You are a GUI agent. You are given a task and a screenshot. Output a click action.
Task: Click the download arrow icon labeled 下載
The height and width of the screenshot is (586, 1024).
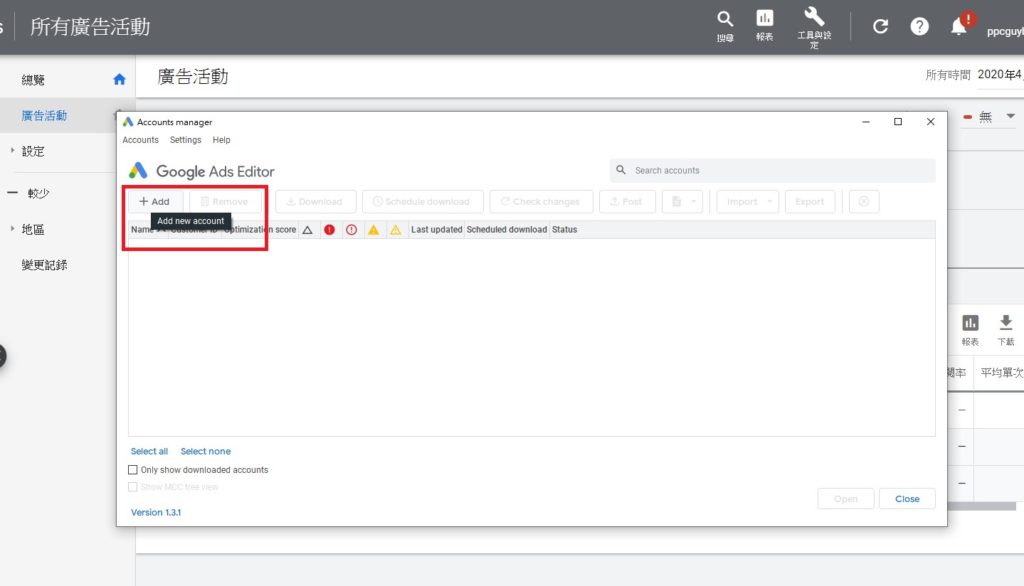point(1006,323)
